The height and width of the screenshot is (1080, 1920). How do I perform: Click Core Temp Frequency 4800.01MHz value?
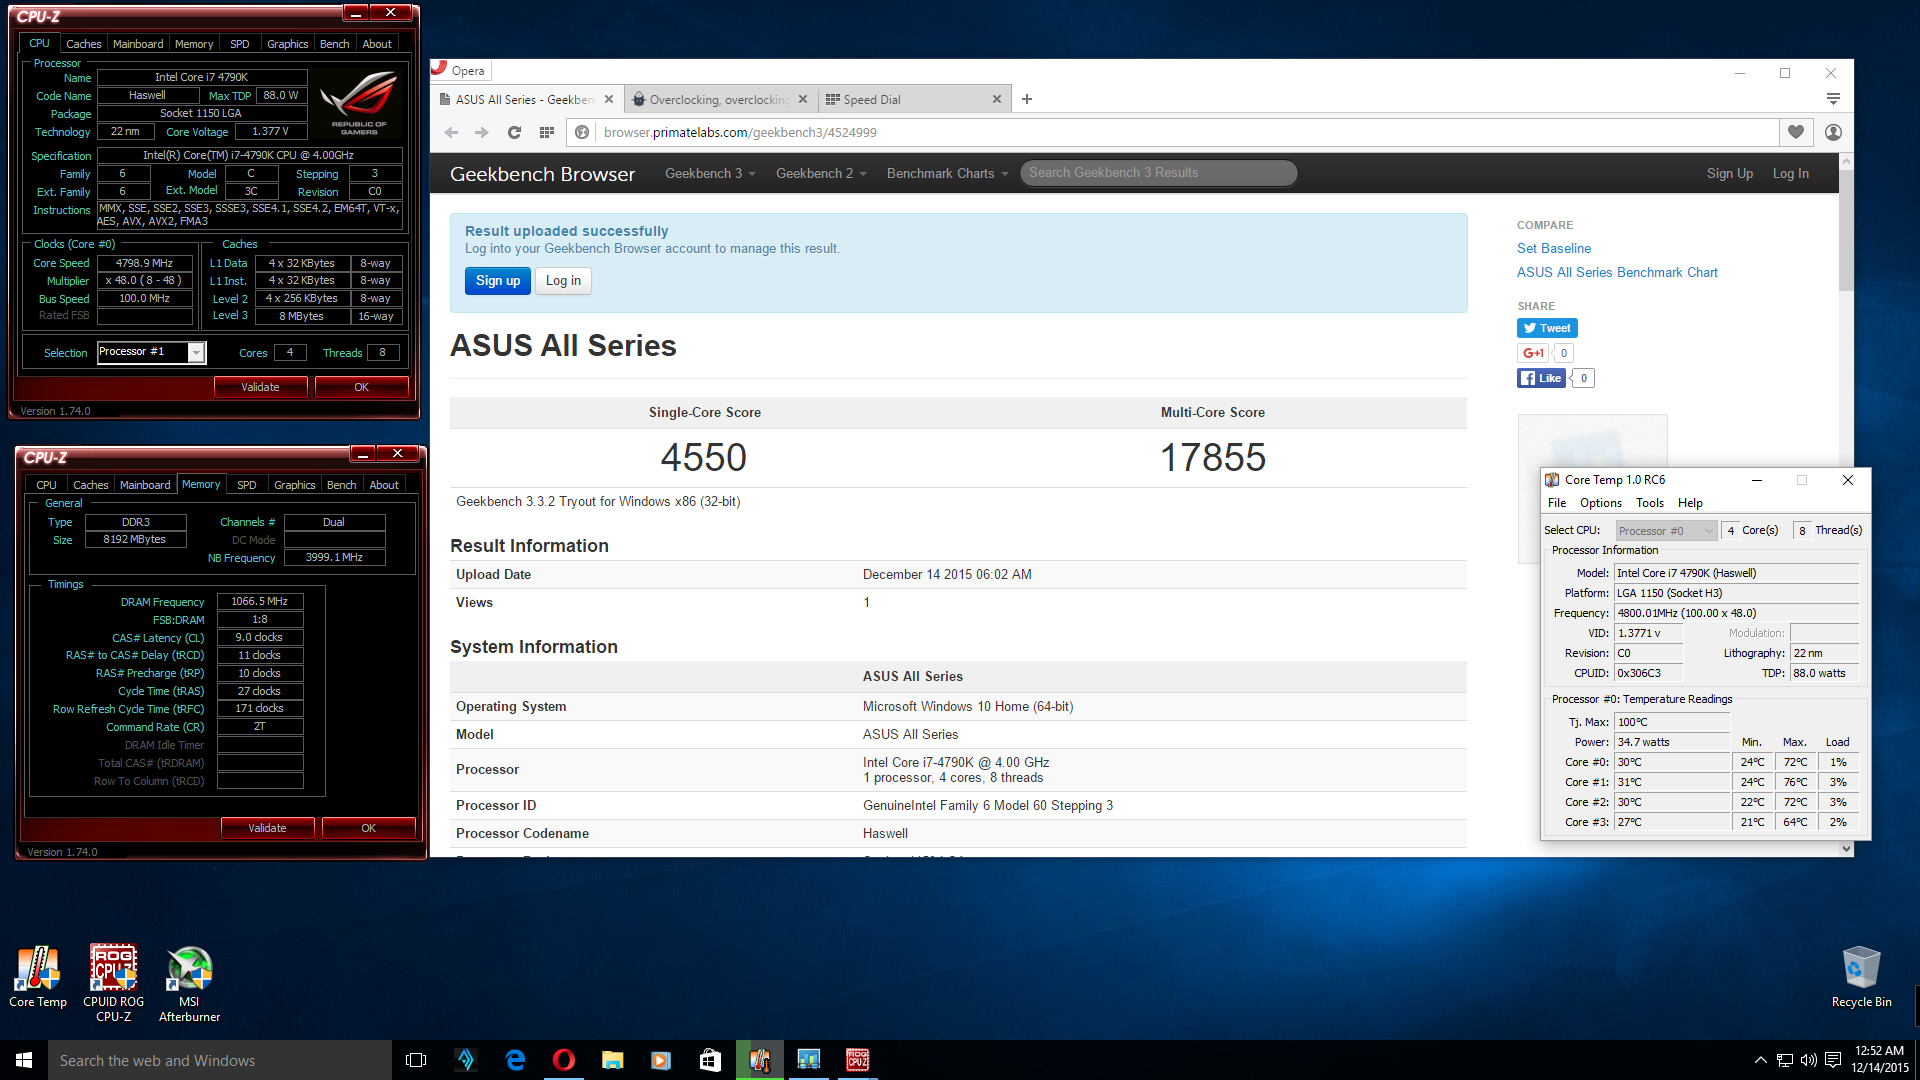1736,613
